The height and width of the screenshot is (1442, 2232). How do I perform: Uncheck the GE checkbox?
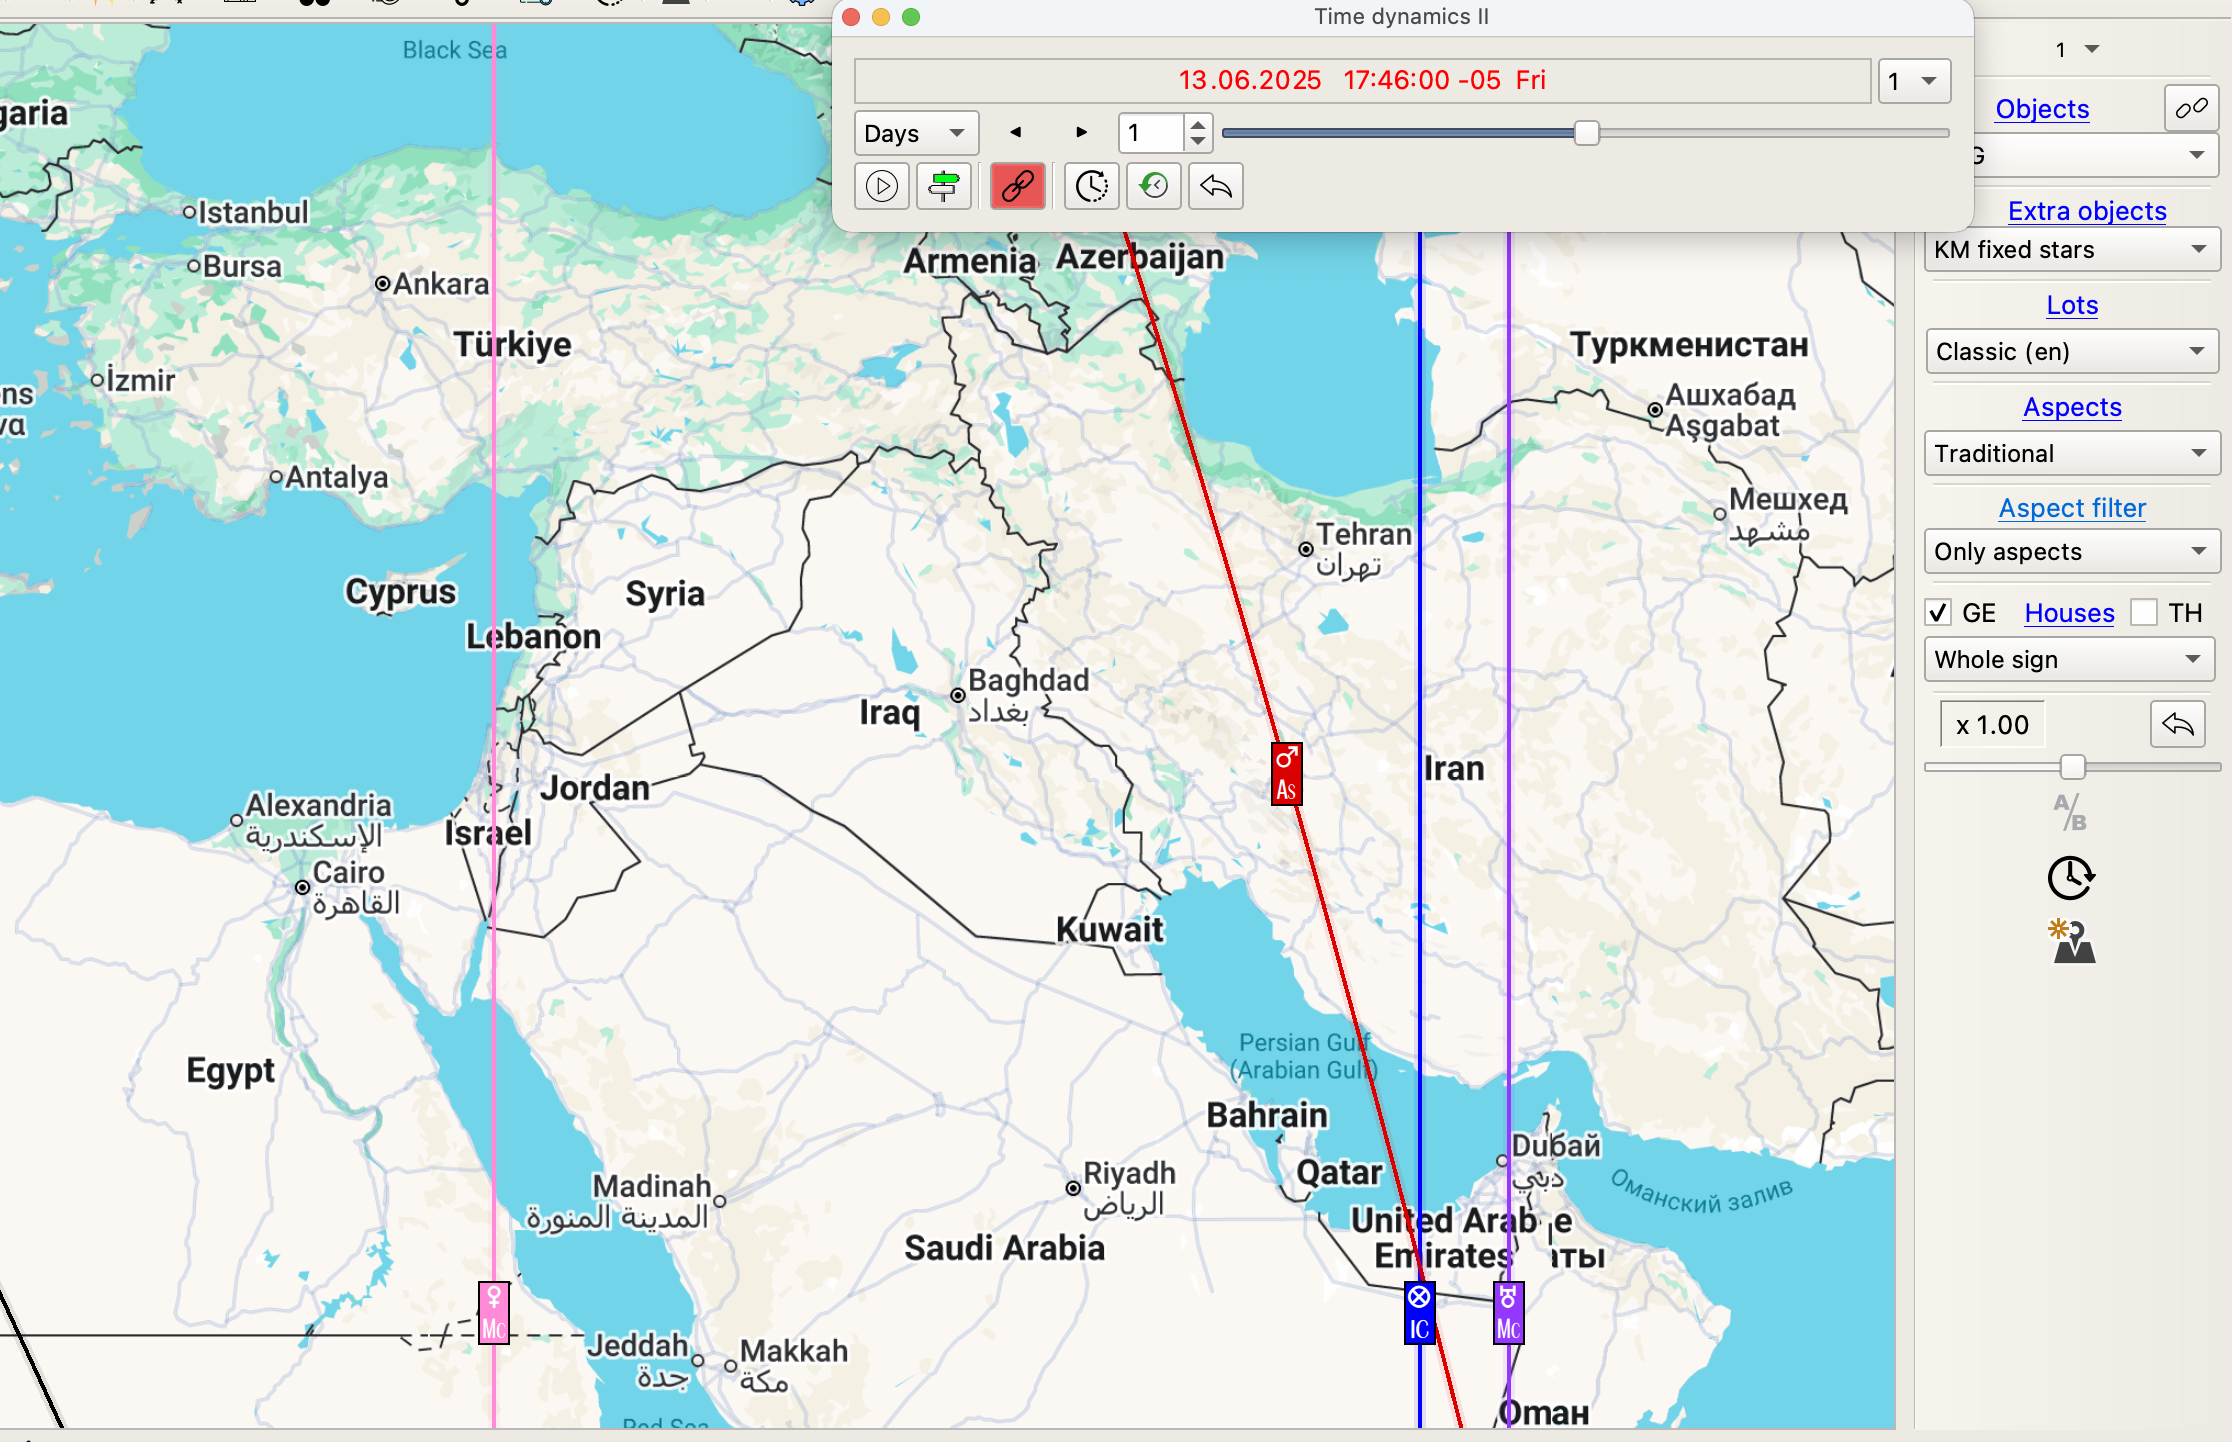[x=1939, y=612]
